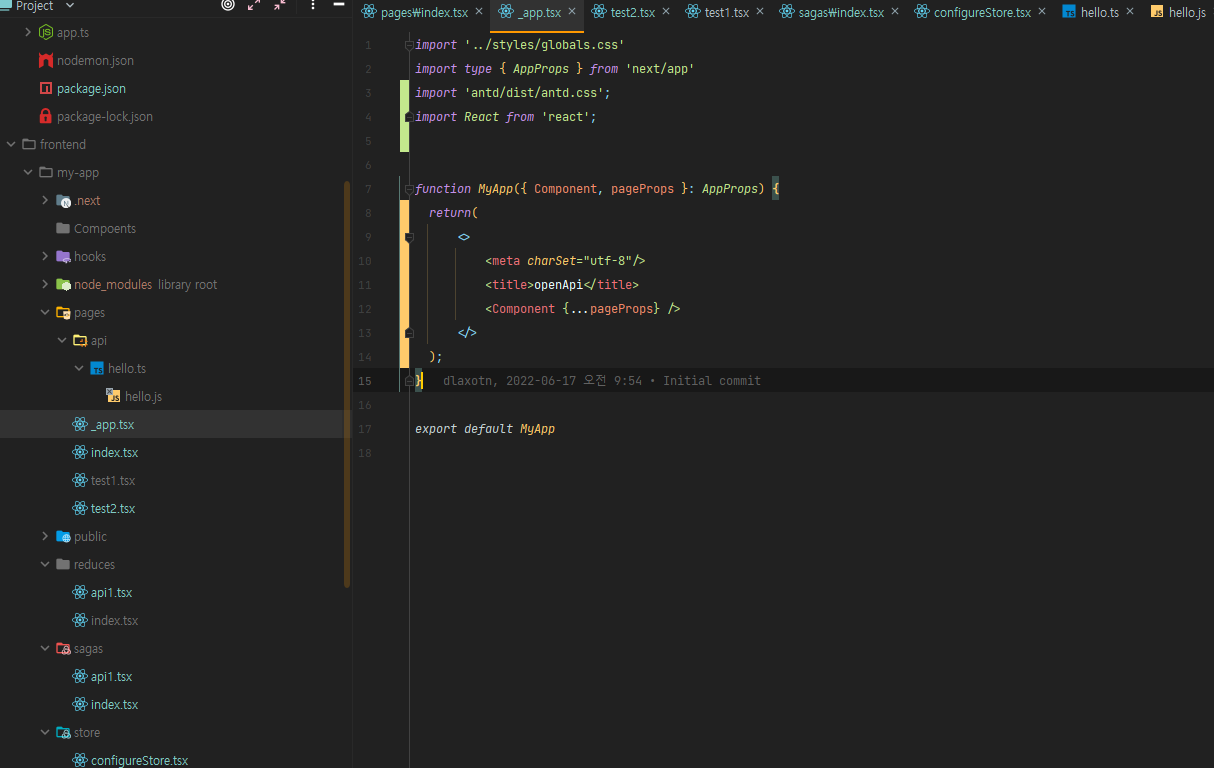Expand the node_modules folder

point(45,285)
